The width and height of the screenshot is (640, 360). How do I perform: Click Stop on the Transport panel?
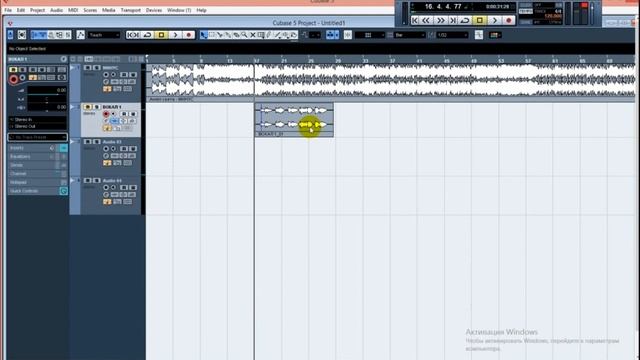(x=480, y=20)
